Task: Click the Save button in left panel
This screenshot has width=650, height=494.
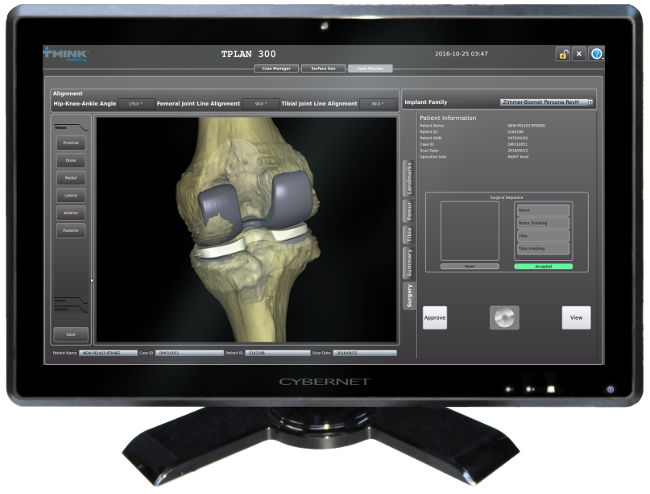Action: coord(71,334)
